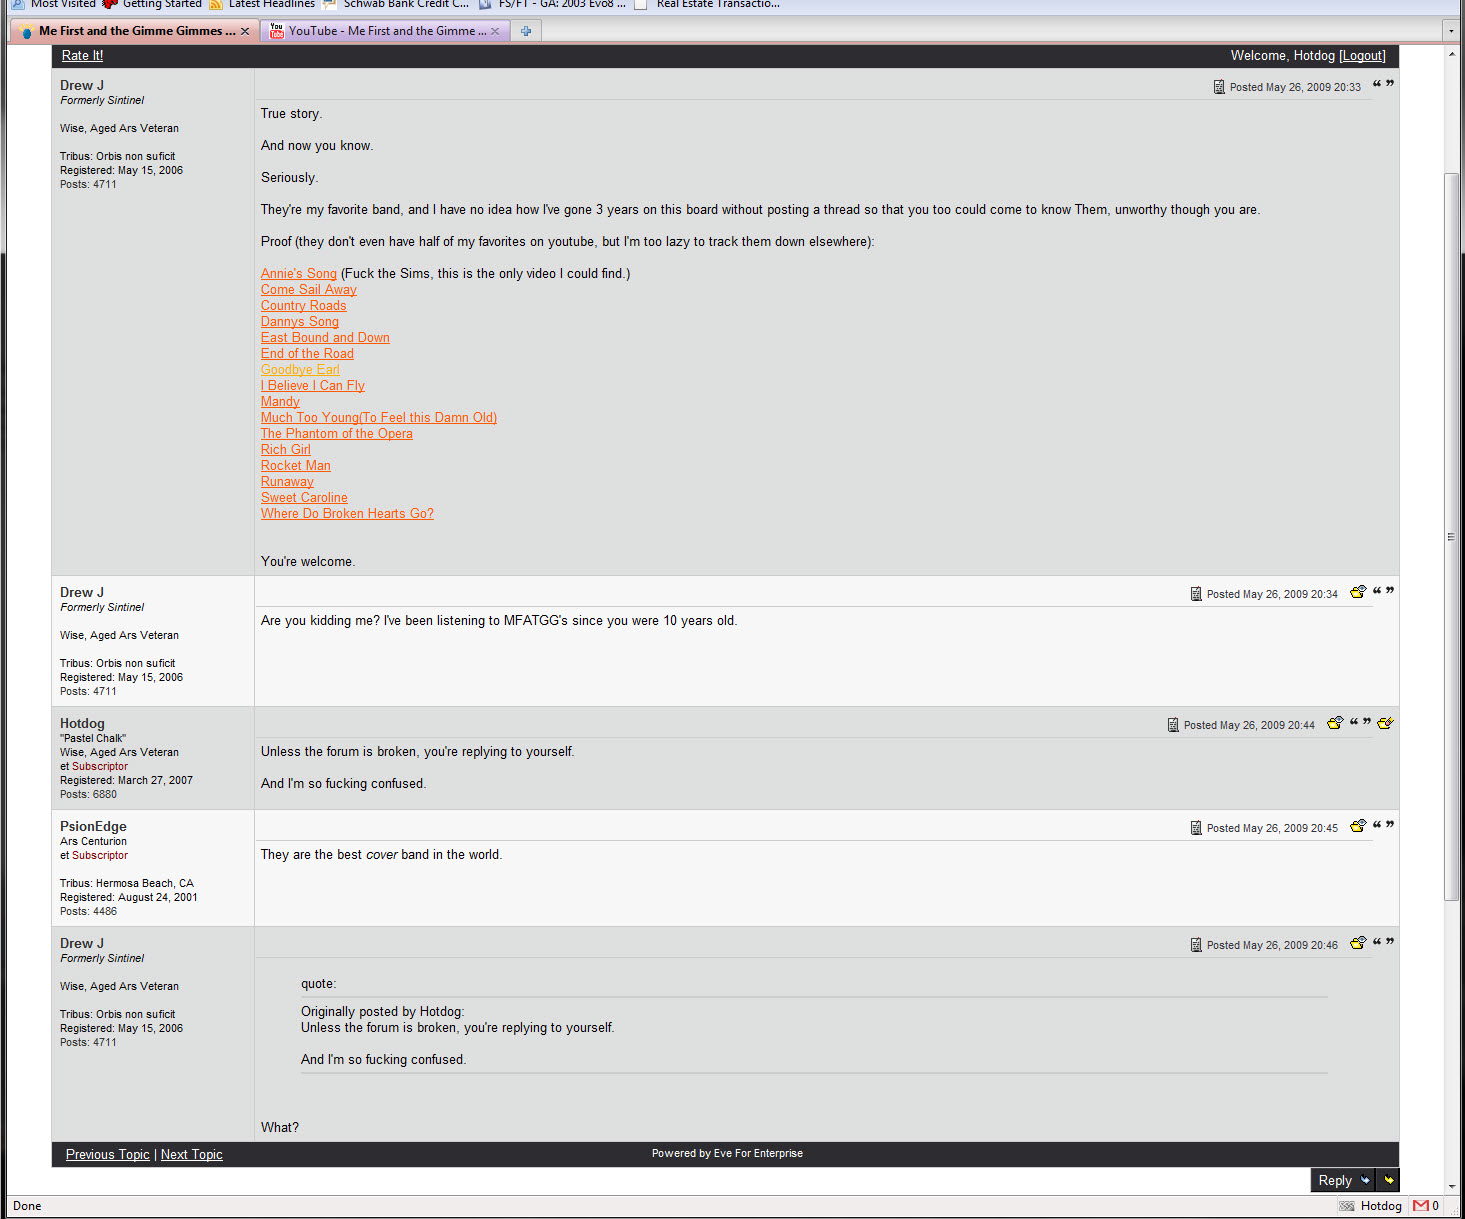This screenshot has height=1219, width=1465.
Task: Expand the tab list dropdown arrow
Action: (1451, 31)
